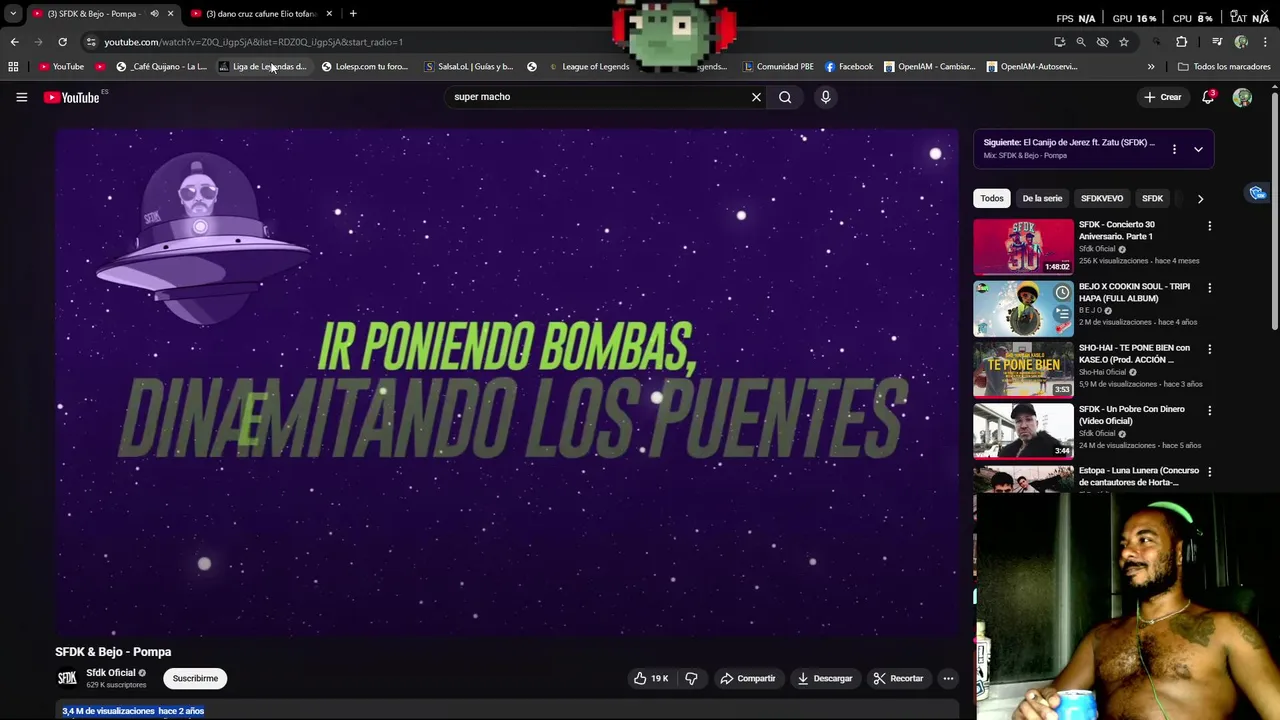Open browser media controls icon
The image size is (1280, 720).
(1217, 42)
